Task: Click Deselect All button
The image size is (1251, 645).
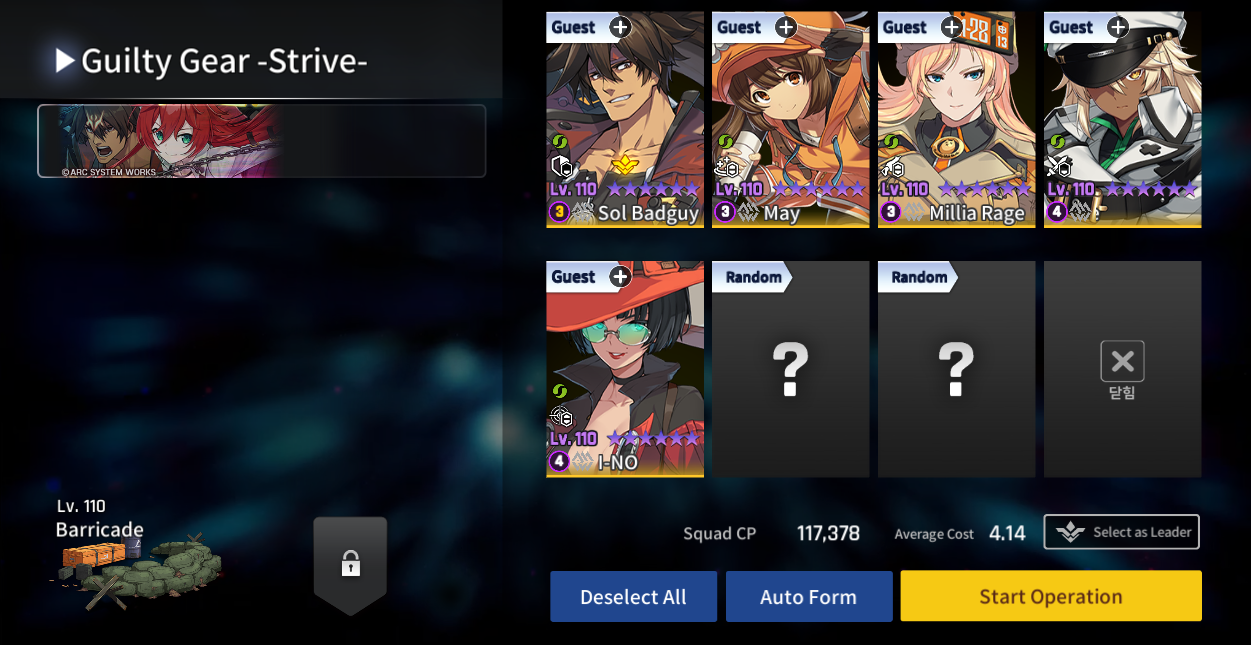Action: (x=633, y=597)
